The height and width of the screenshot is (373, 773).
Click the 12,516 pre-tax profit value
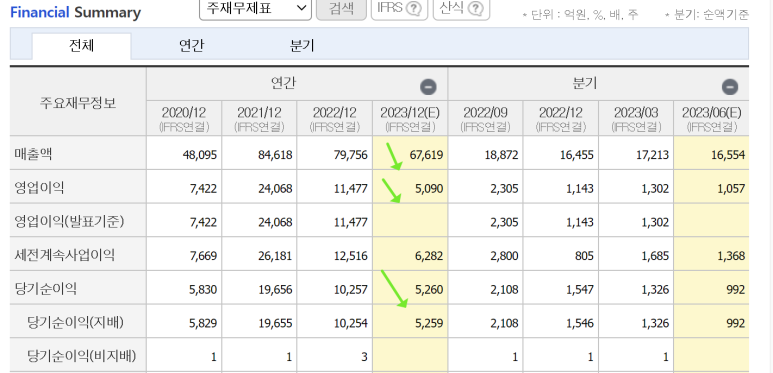[351, 256]
